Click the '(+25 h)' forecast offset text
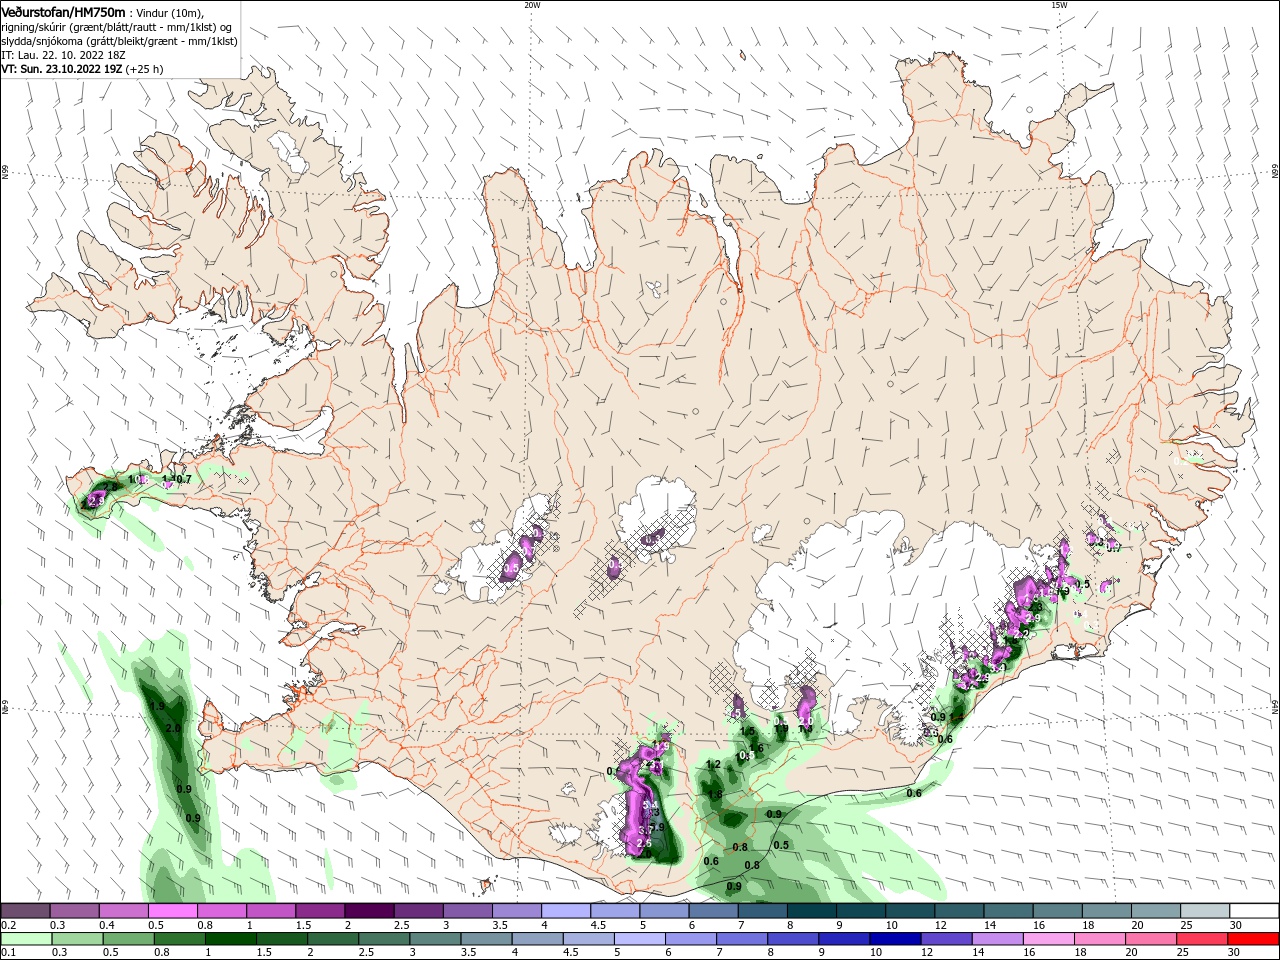 [145, 69]
